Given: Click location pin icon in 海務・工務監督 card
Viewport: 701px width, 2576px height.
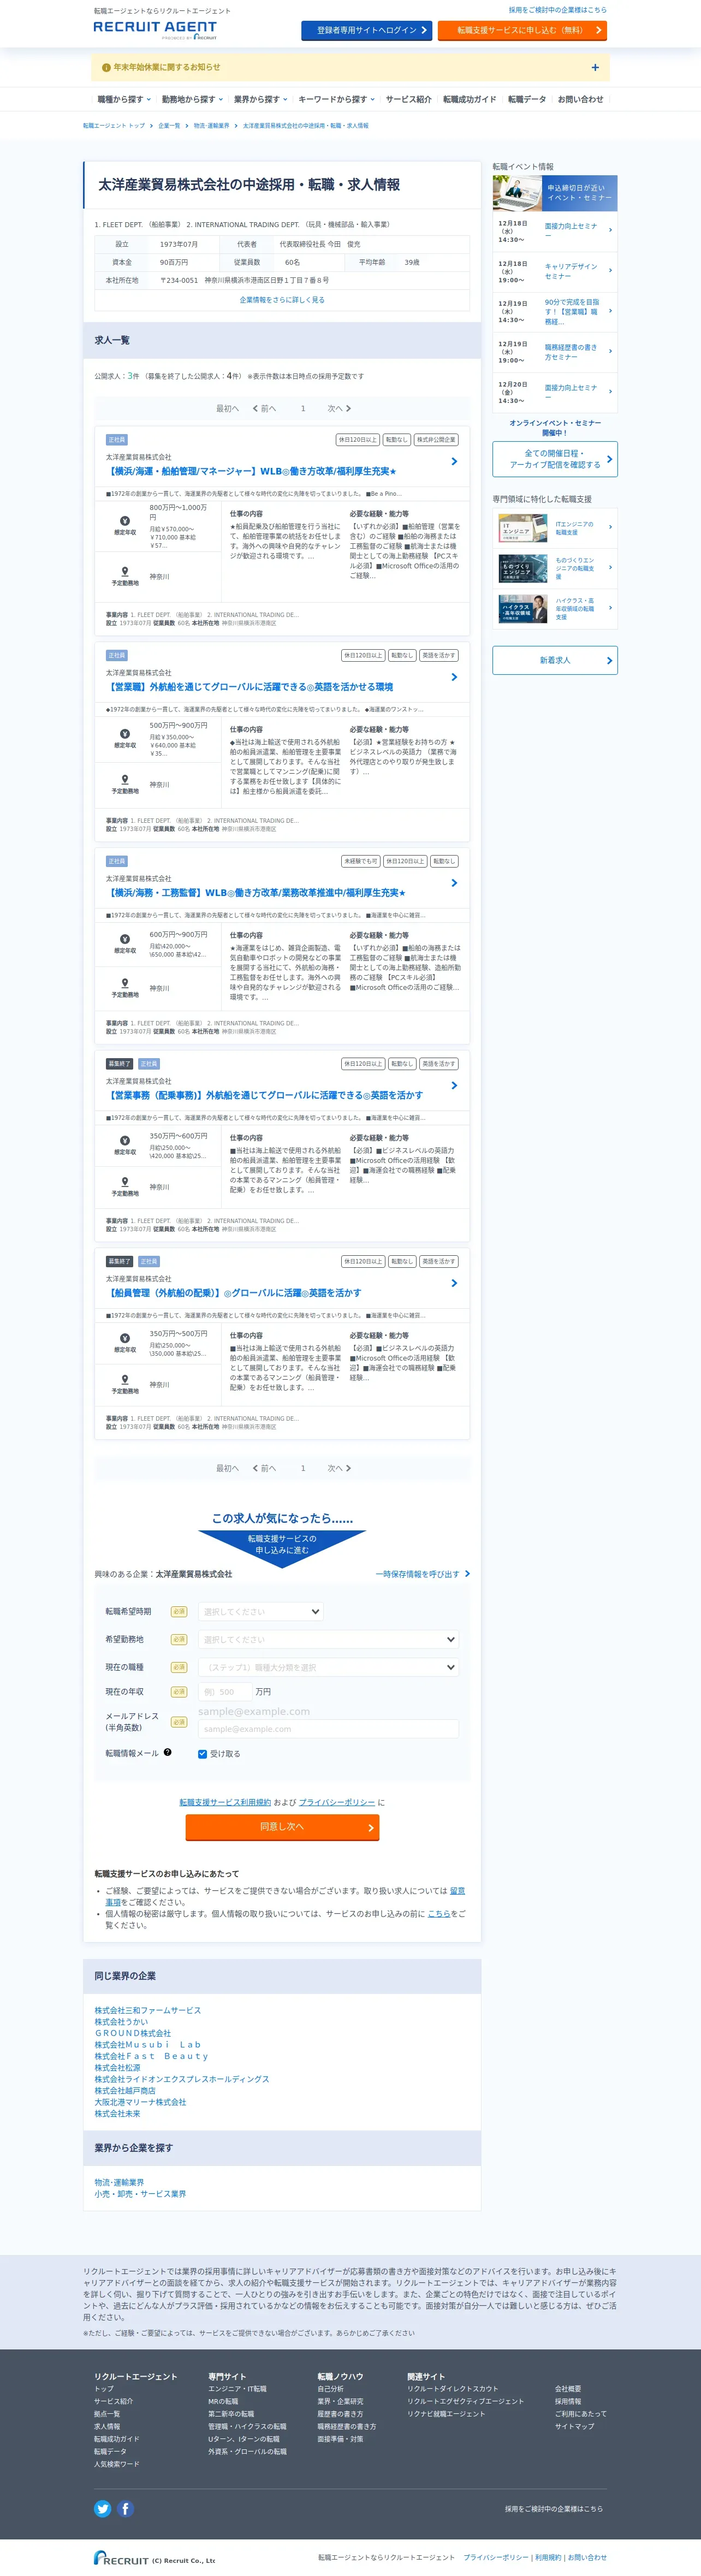Looking at the screenshot, I should click(125, 984).
